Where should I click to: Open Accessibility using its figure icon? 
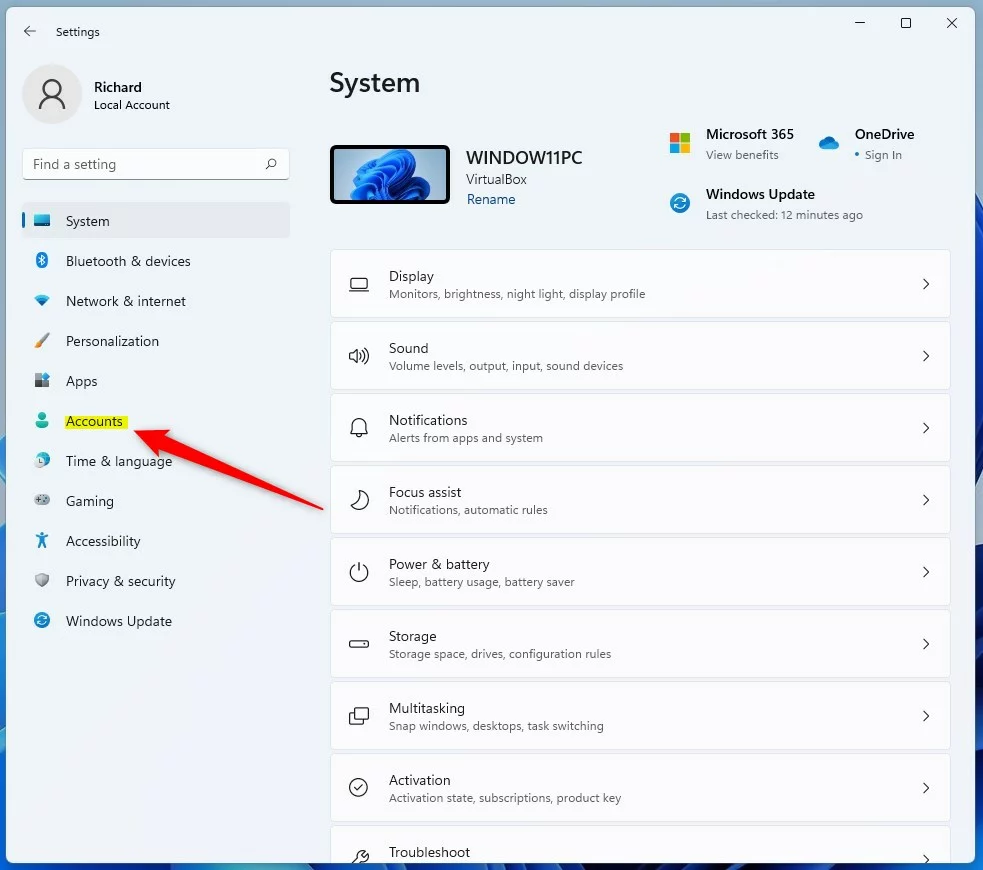(x=42, y=541)
